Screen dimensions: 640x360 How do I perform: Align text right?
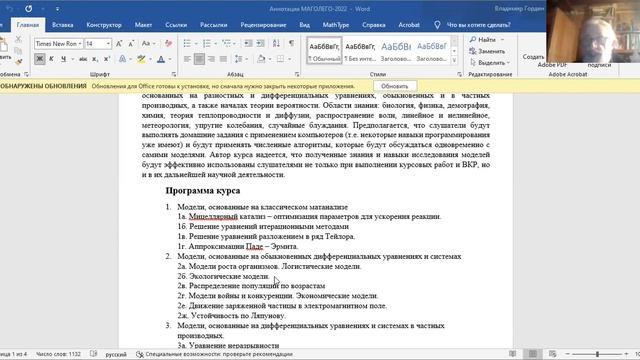tap(211, 59)
